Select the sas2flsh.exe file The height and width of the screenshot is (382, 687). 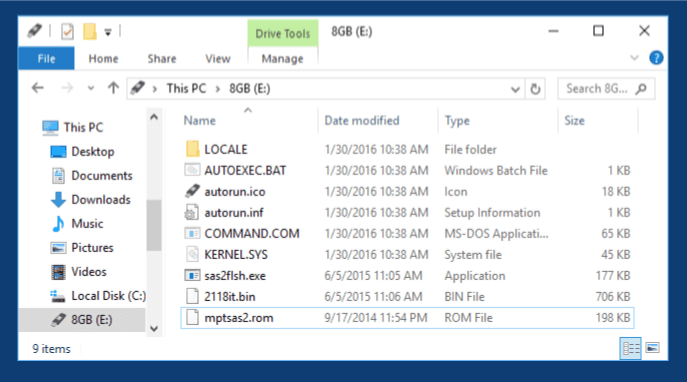coord(407,276)
